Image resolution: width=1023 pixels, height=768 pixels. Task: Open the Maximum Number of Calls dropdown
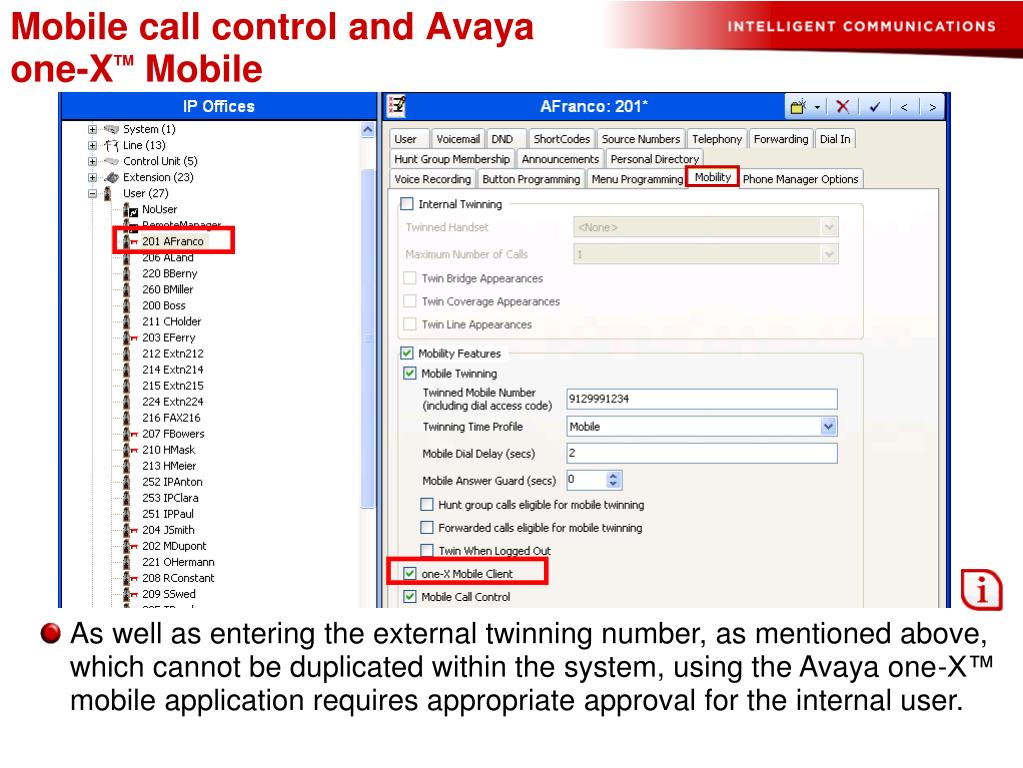(829, 254)
